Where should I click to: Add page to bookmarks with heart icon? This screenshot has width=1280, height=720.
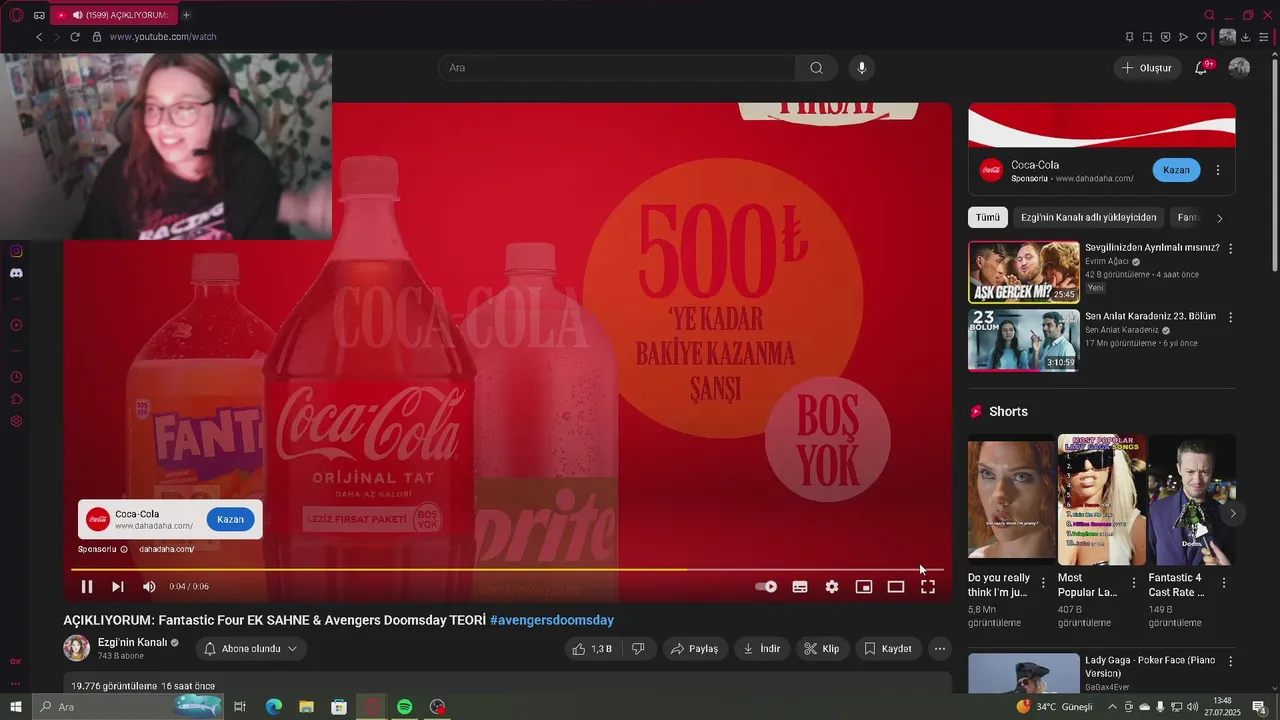click(x=1202, y=37)
